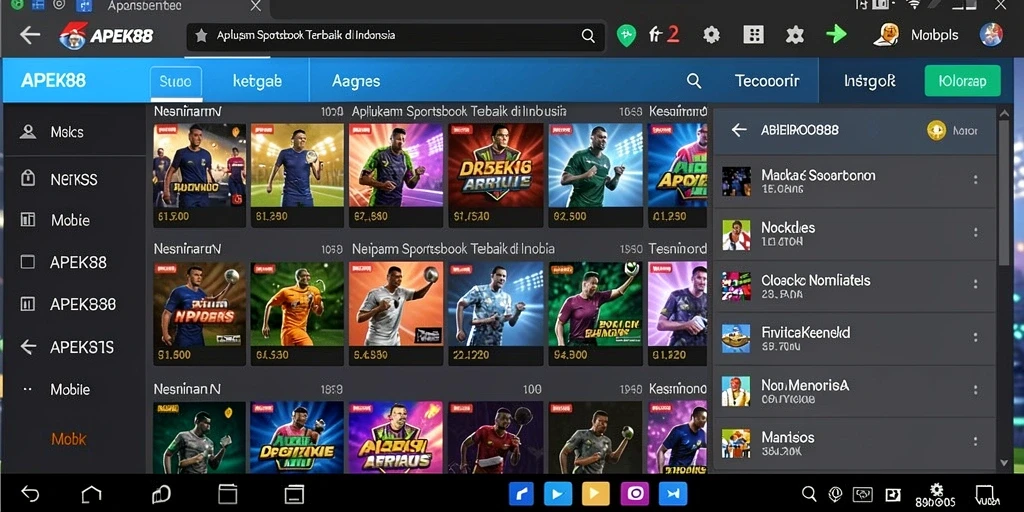Open the DRSEKIG ARRIULE game card
The height and width of the screenshot is (512, 1024).
point(495,175)
